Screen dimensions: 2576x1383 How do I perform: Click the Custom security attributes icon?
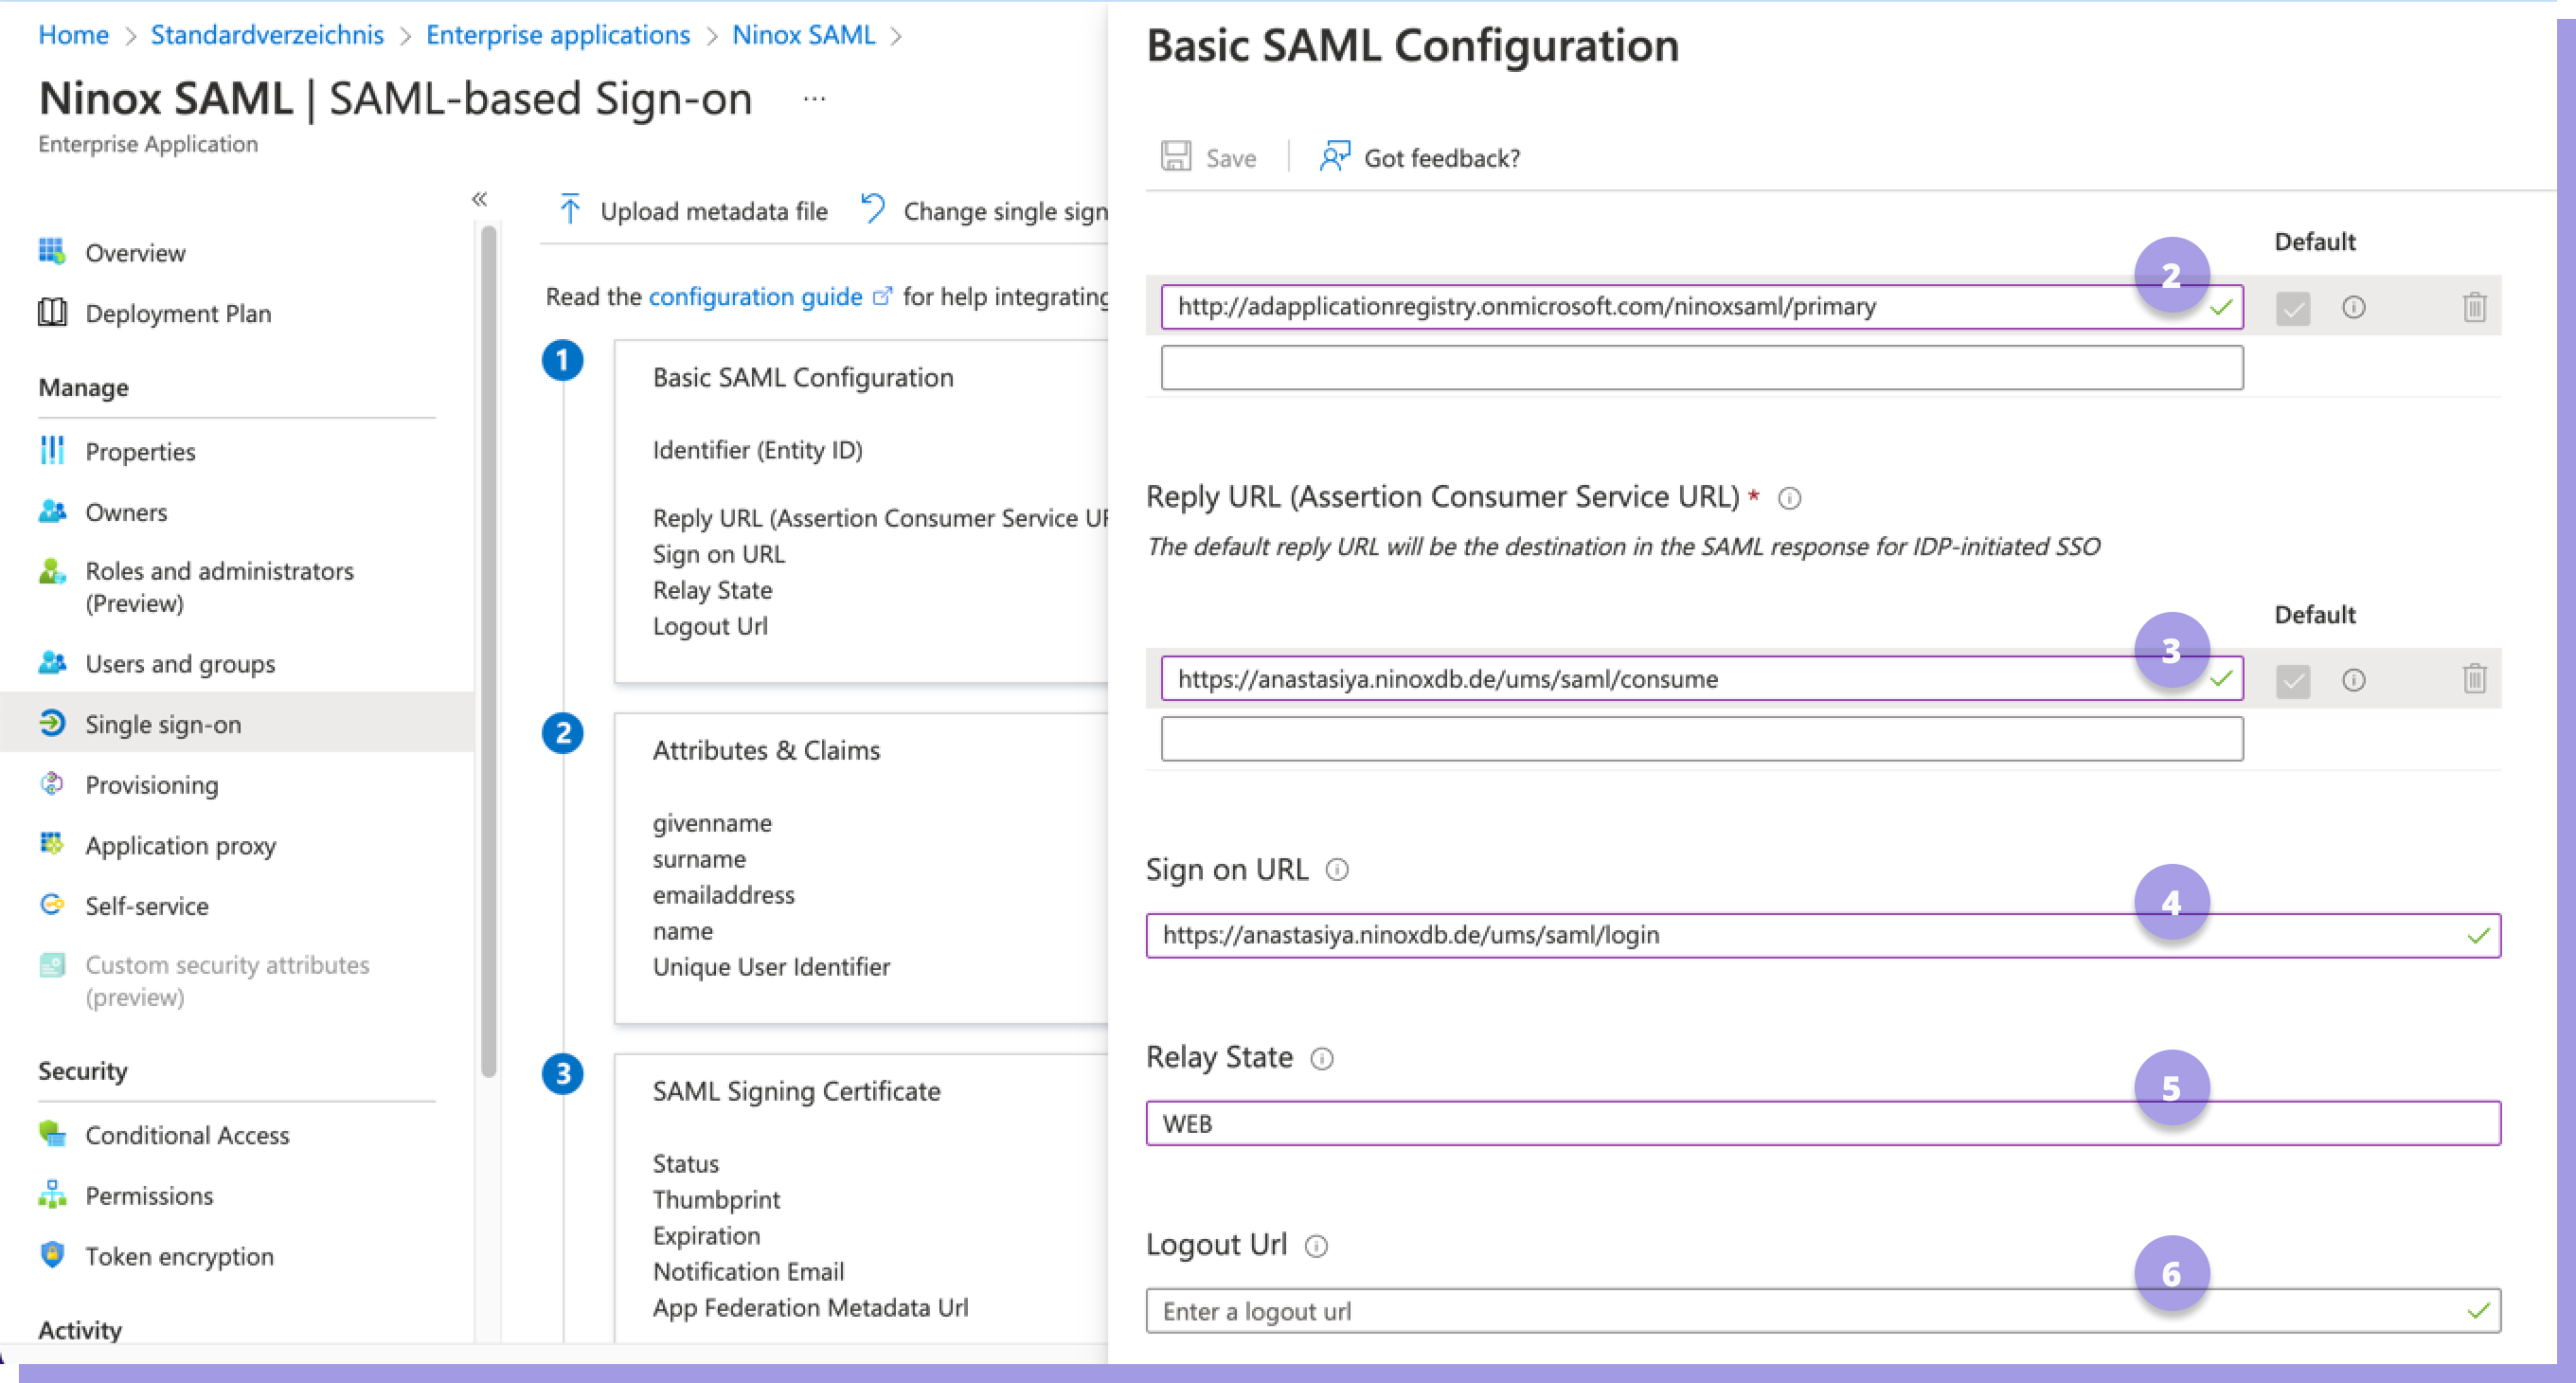[52, 965]
